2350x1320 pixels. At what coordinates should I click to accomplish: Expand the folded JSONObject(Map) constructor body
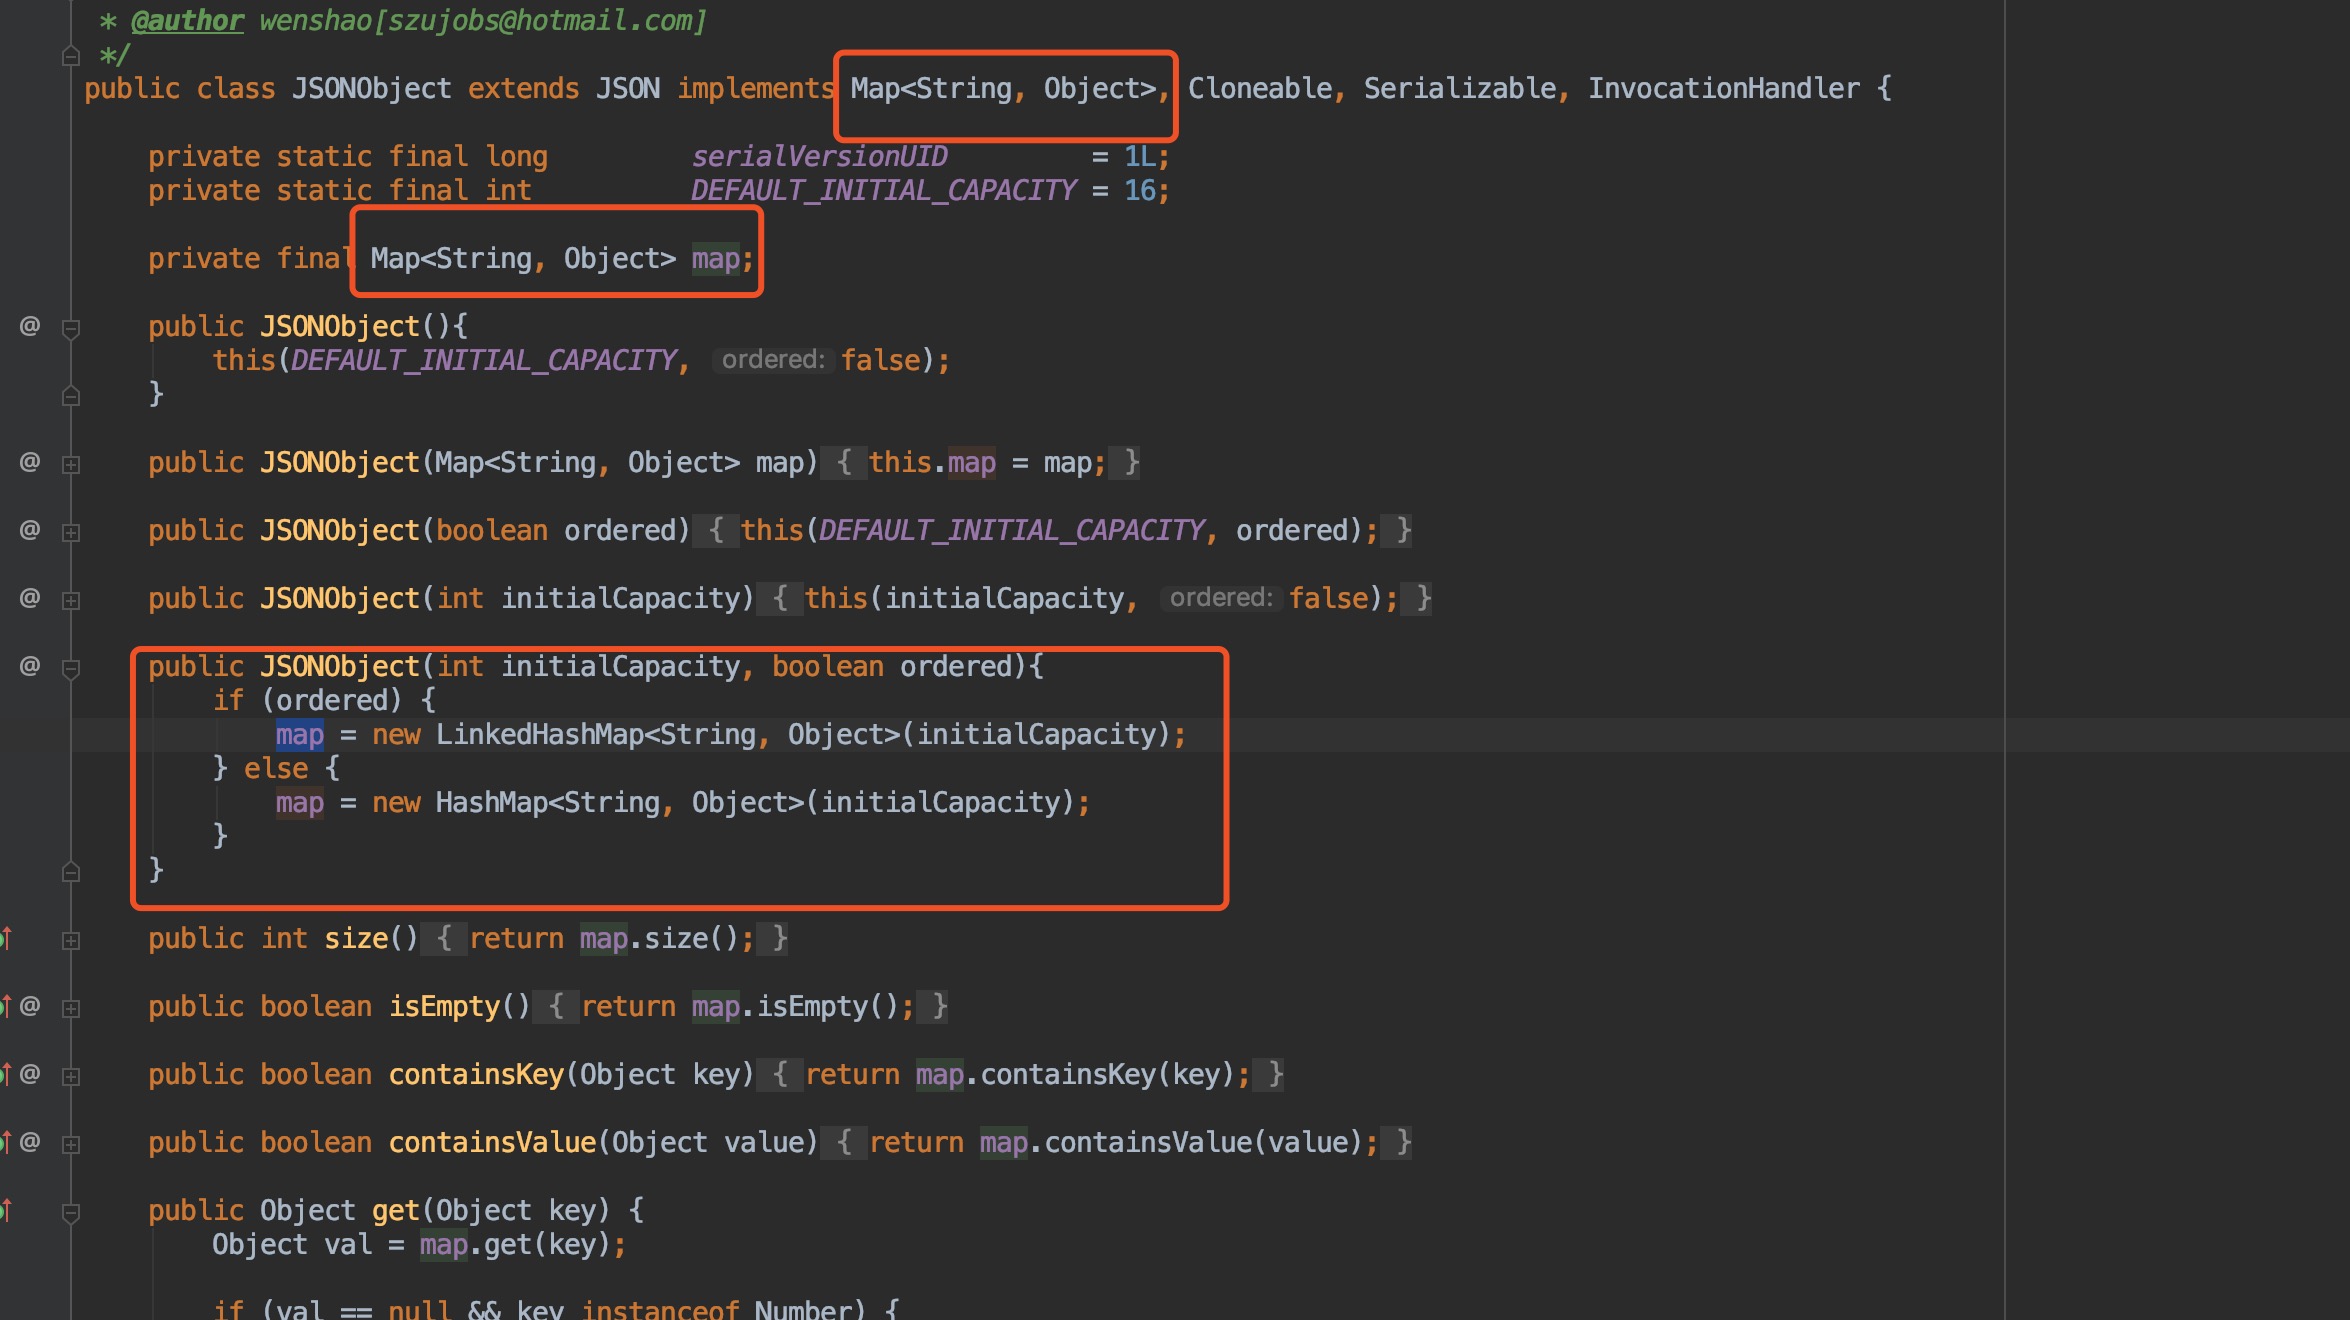71,464
